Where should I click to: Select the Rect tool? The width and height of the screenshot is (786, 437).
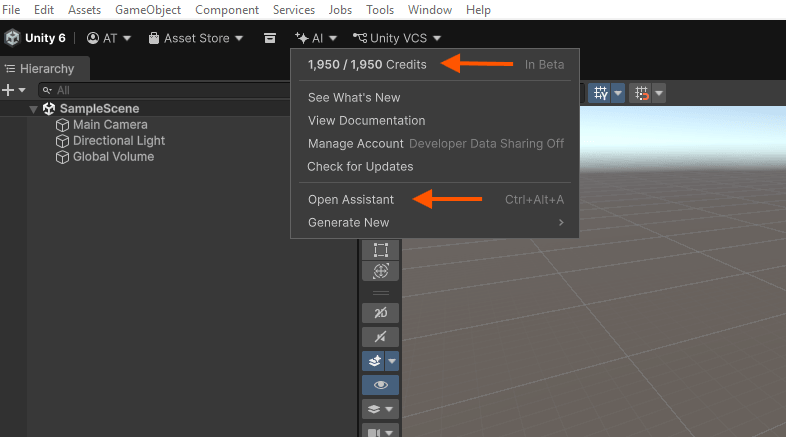tap(380, 250)
